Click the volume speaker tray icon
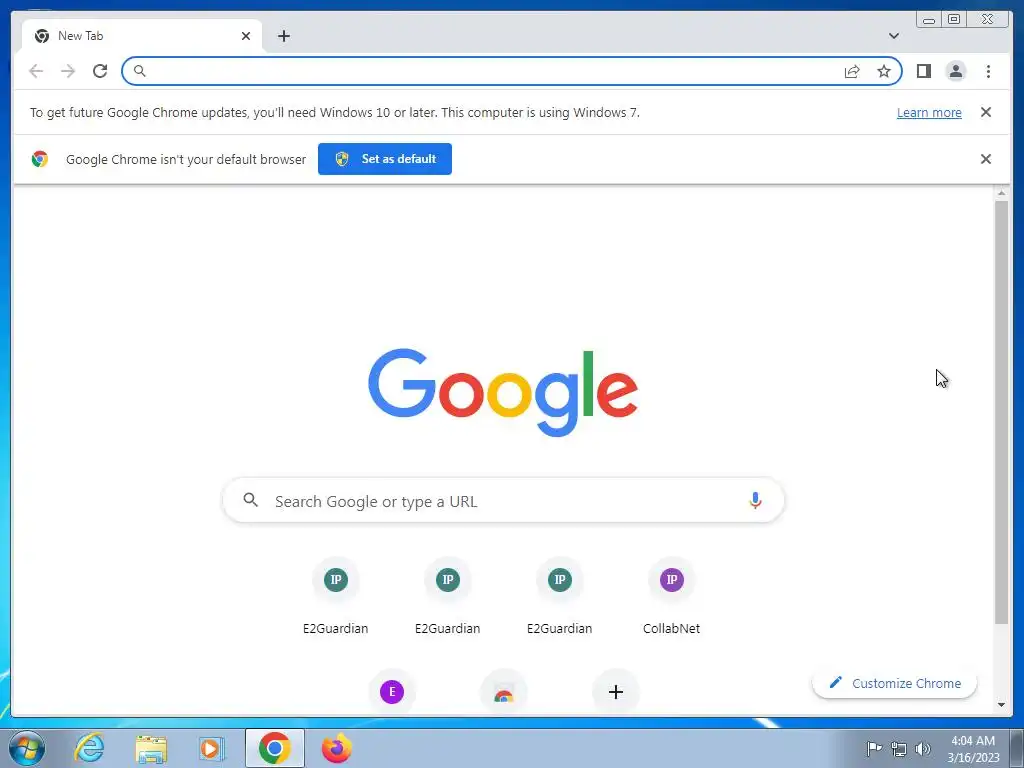The image size is (1024, 768). 923,748
